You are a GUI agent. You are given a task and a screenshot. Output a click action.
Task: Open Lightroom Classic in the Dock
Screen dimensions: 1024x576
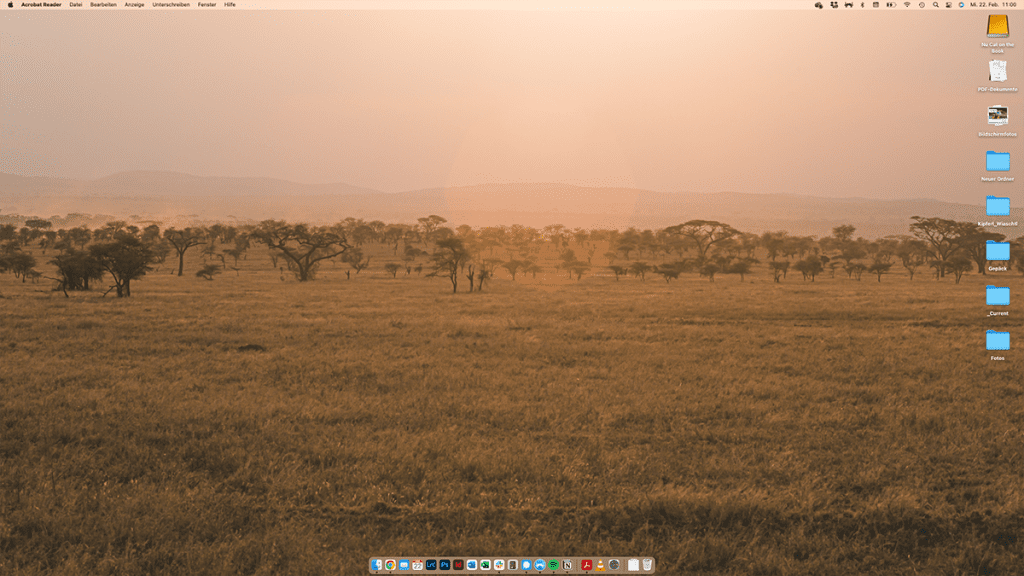[x=431, y=565]
